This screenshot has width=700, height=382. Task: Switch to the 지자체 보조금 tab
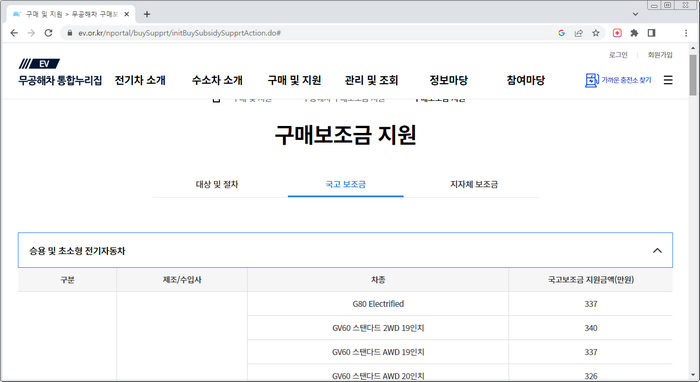coord(474,184)
